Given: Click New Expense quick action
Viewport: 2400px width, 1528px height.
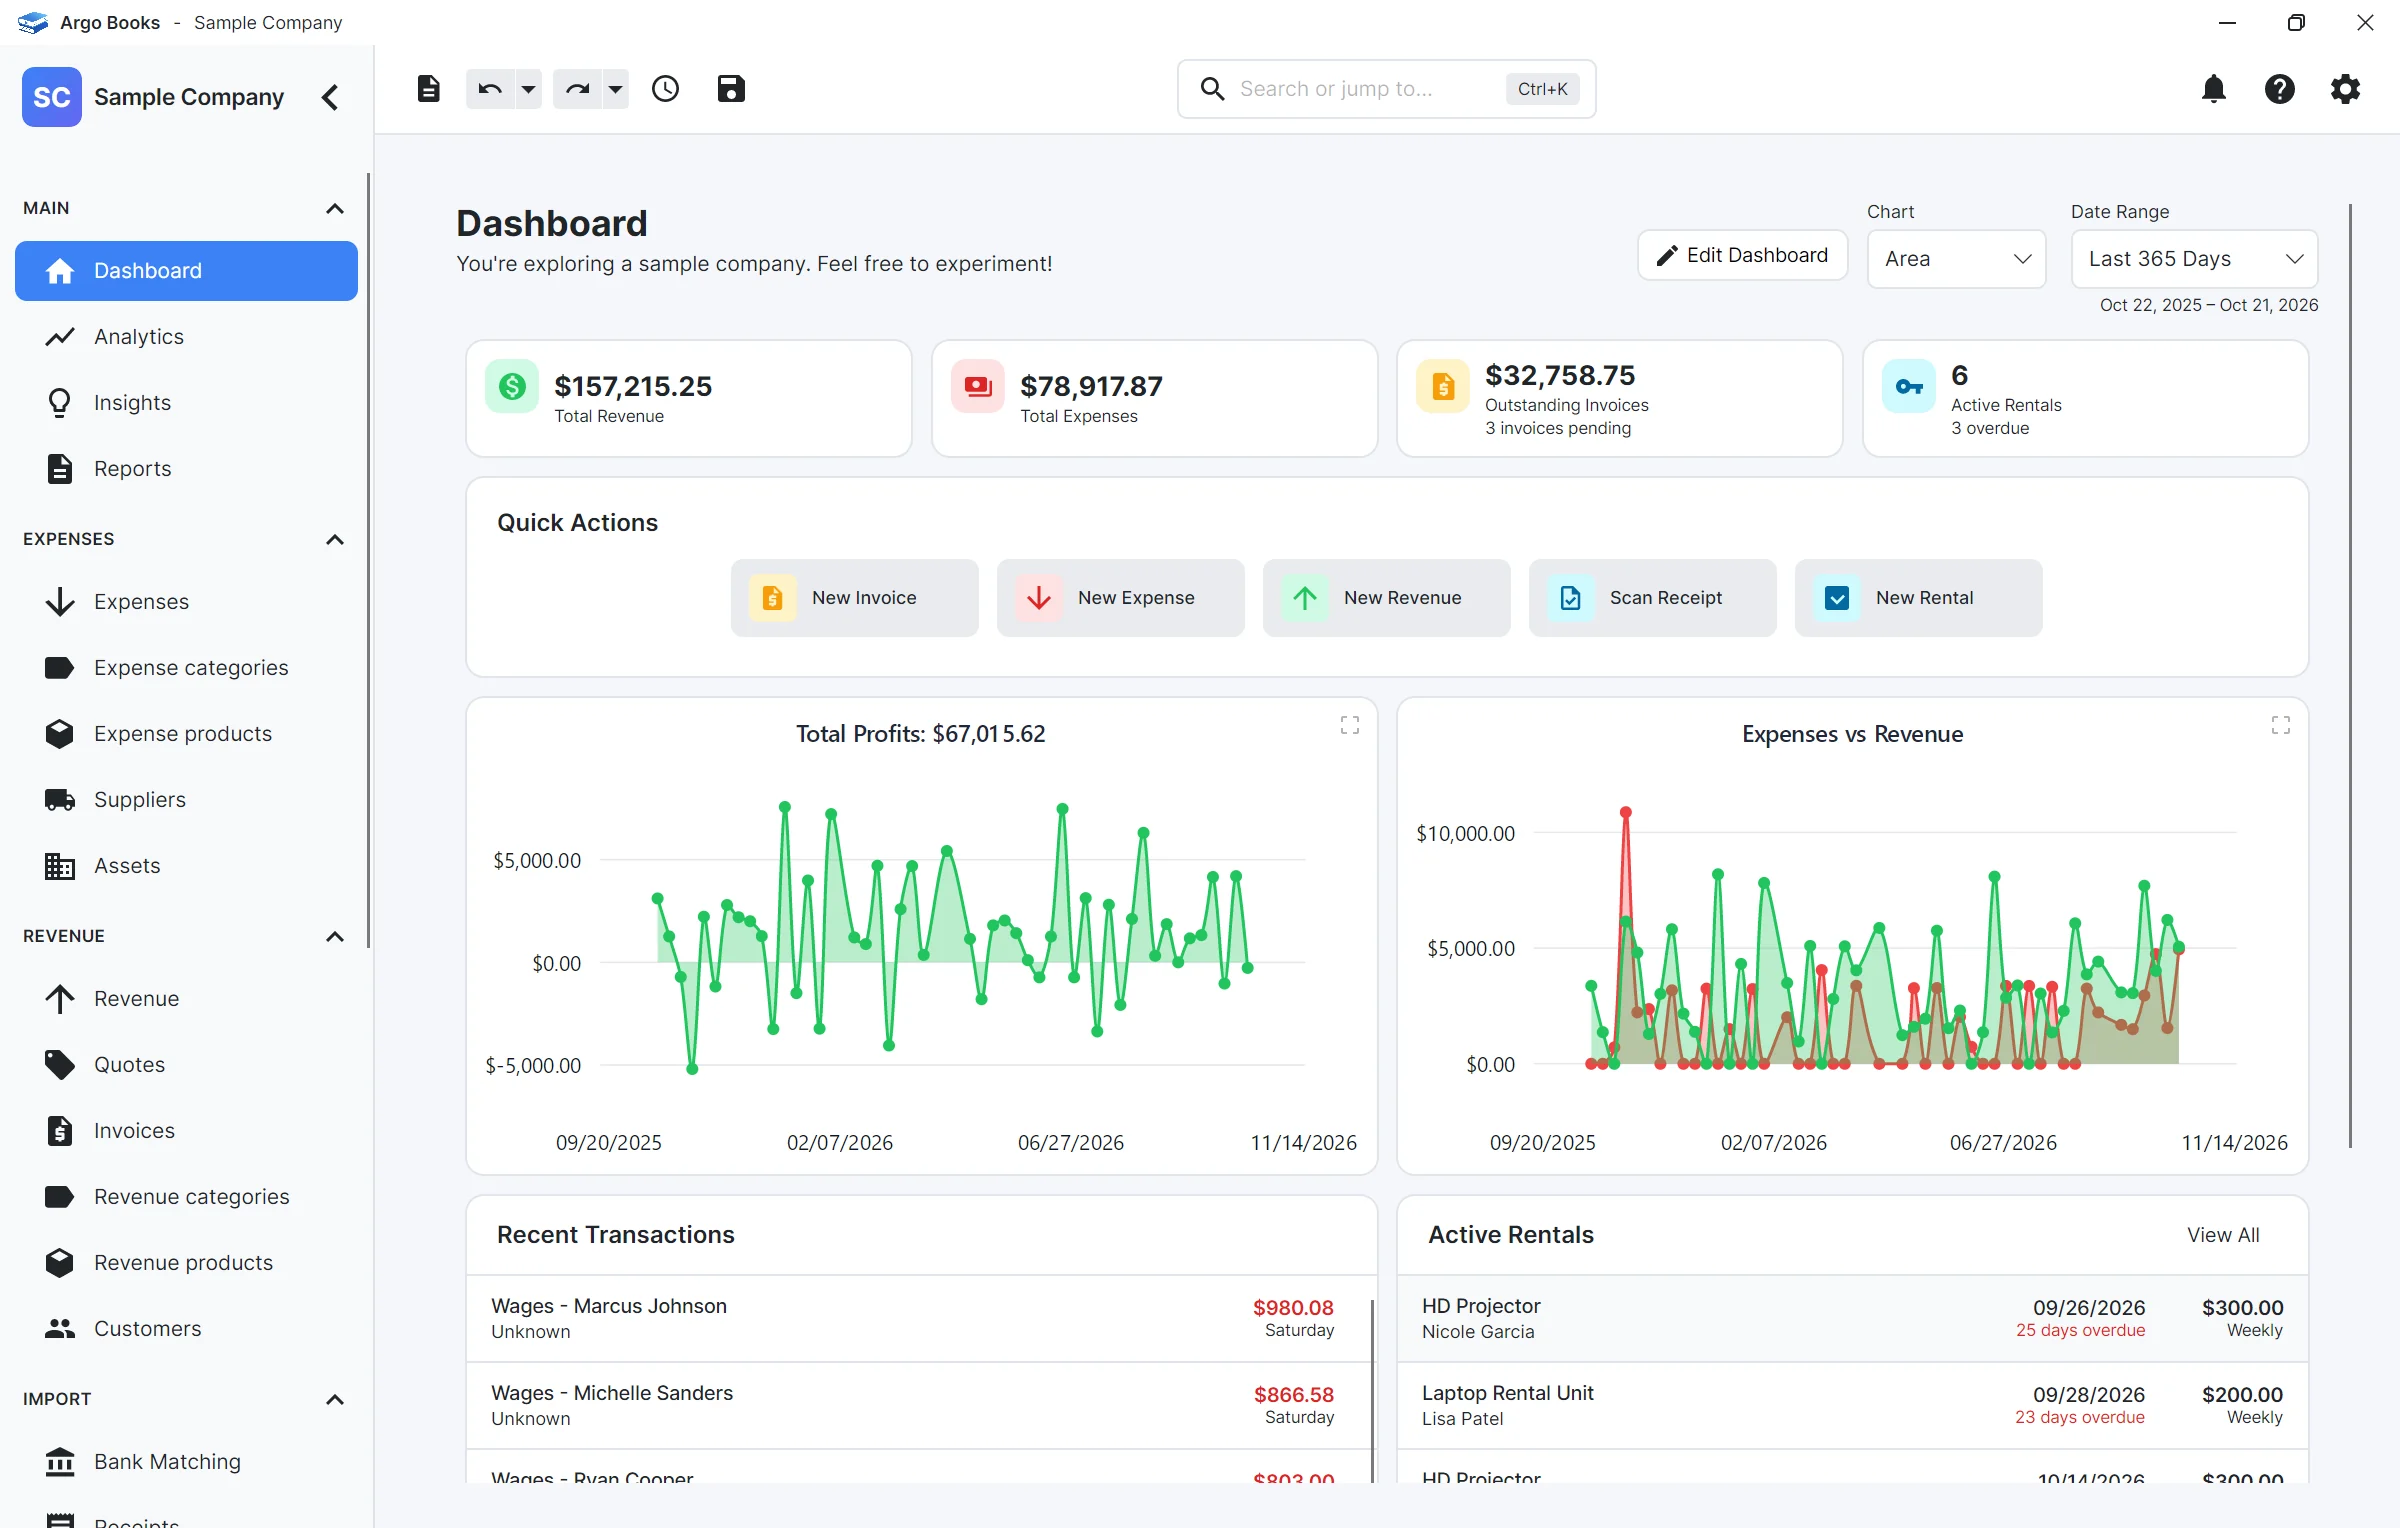Looking at the screenshot, I should (1121, 598).
